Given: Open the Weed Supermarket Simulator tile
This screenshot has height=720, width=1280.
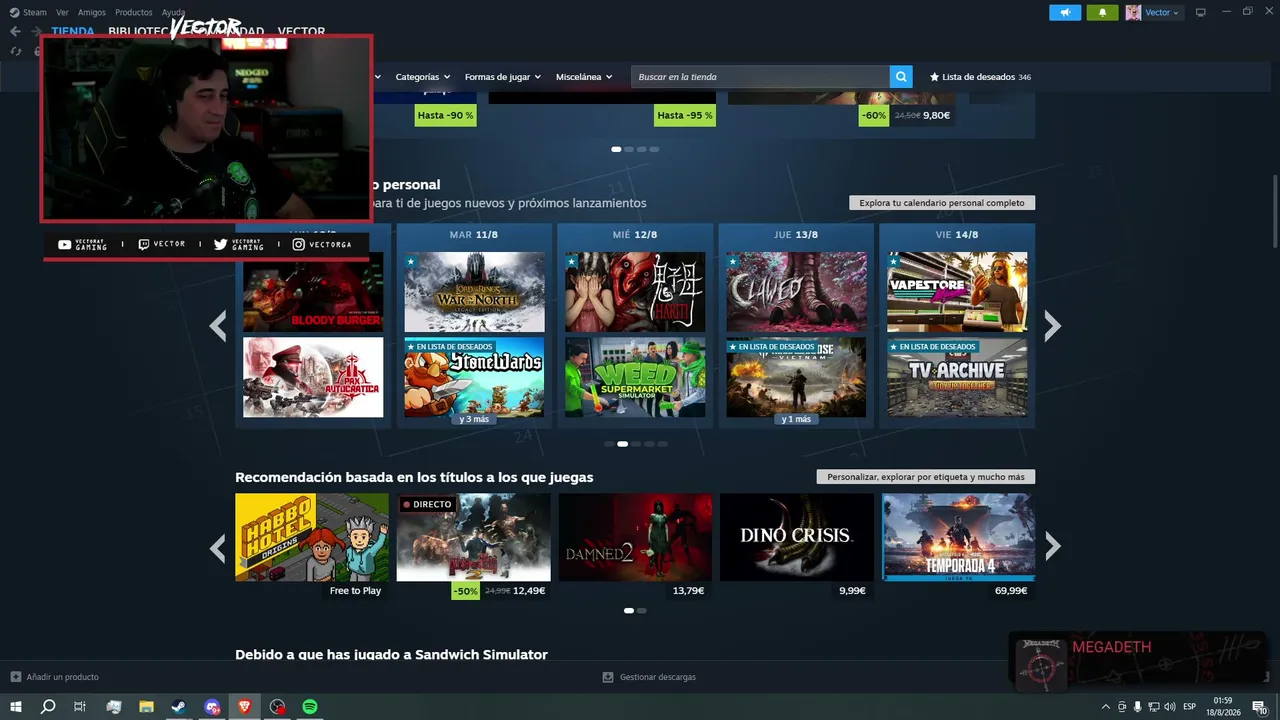Looking at the screenshot, I should (635, 377).
